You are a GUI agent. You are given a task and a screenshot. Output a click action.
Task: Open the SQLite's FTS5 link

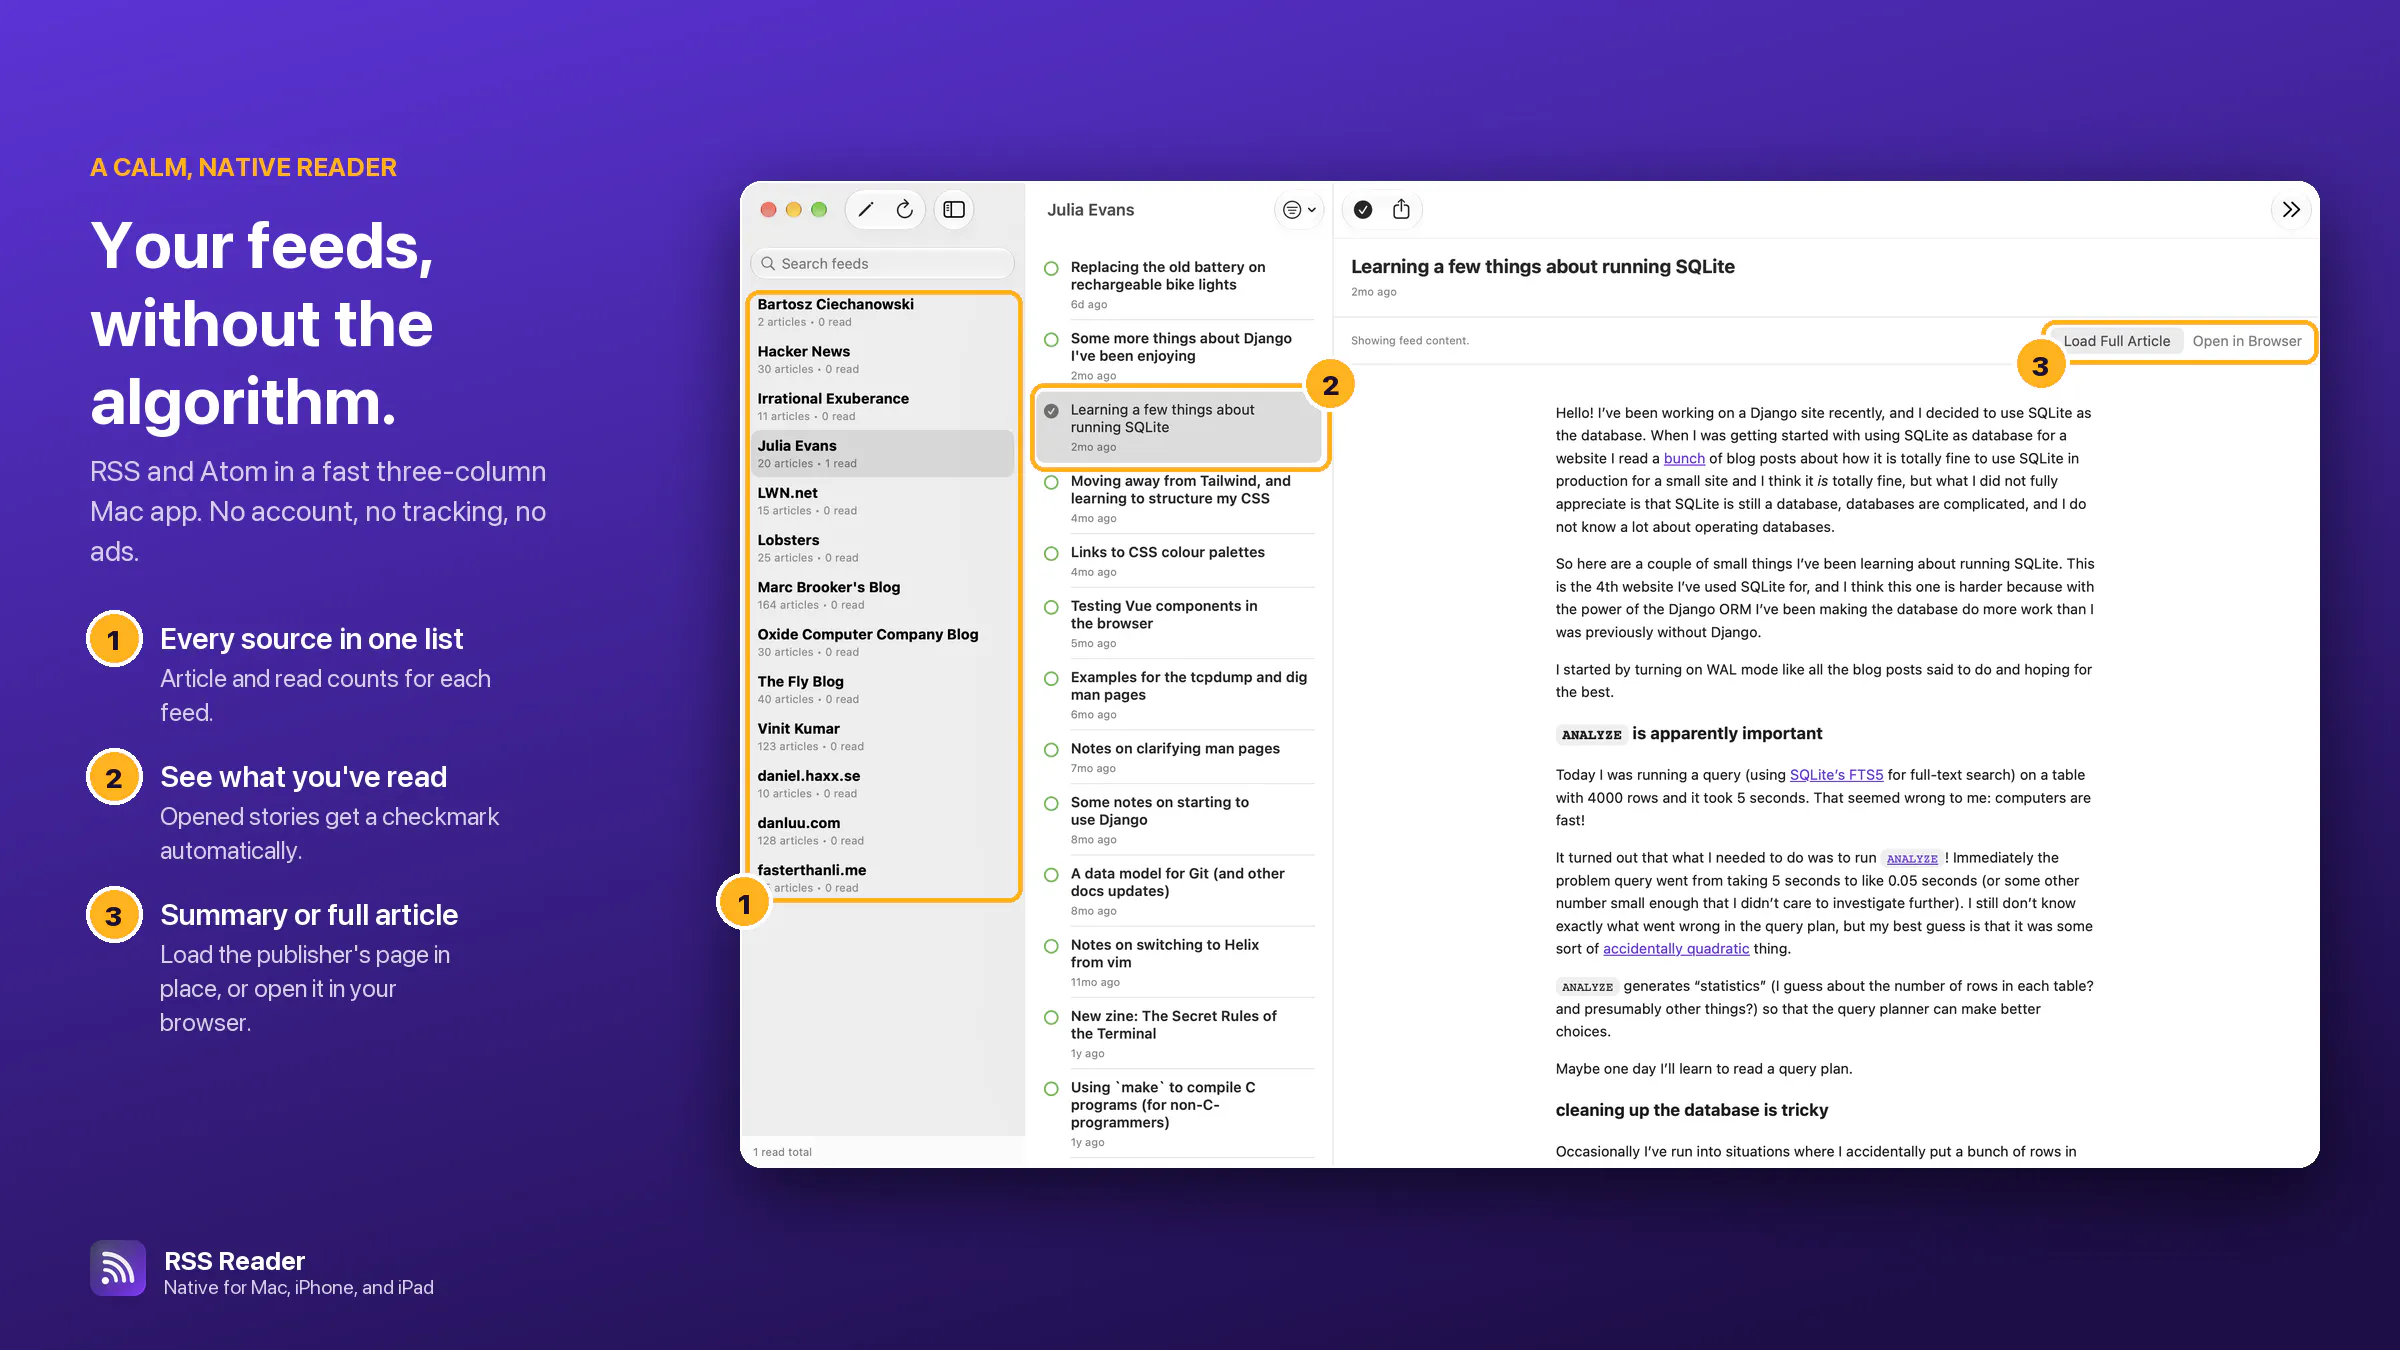tap(1836, 775)
